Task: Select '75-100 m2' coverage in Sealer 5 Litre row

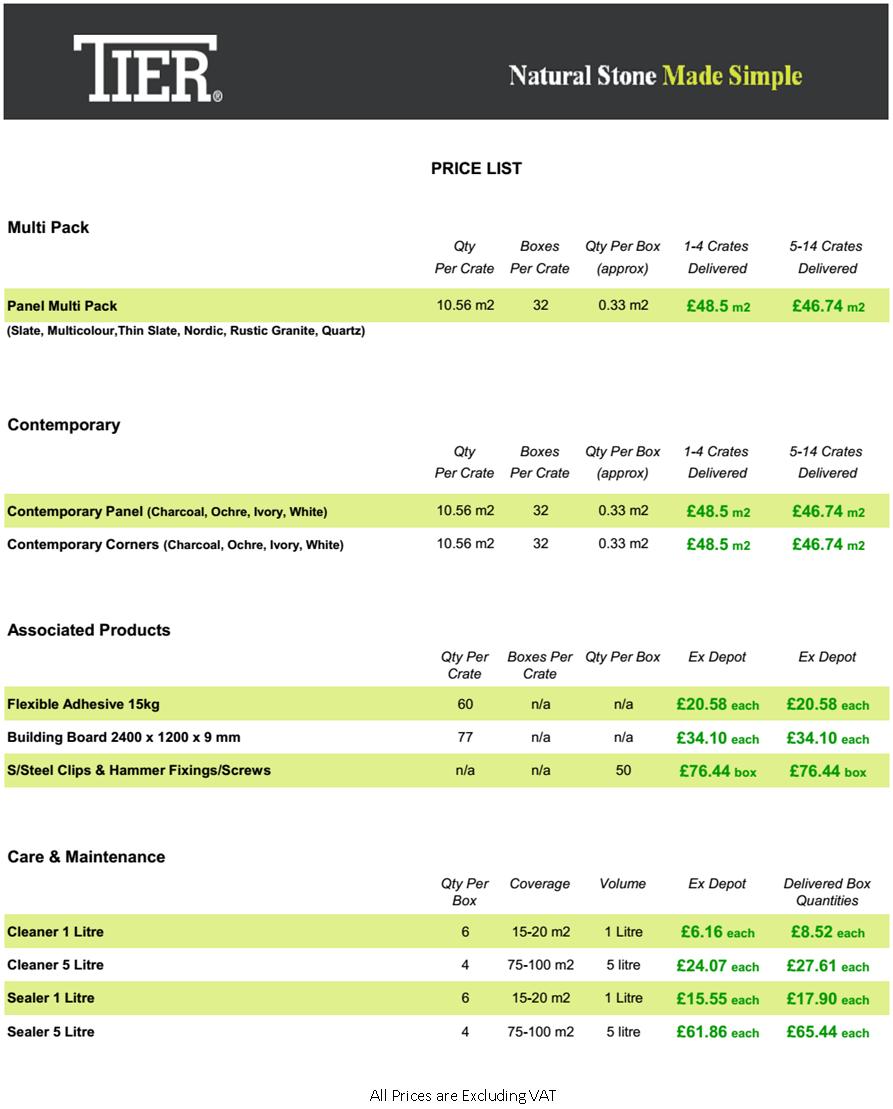Action: 541,1031
